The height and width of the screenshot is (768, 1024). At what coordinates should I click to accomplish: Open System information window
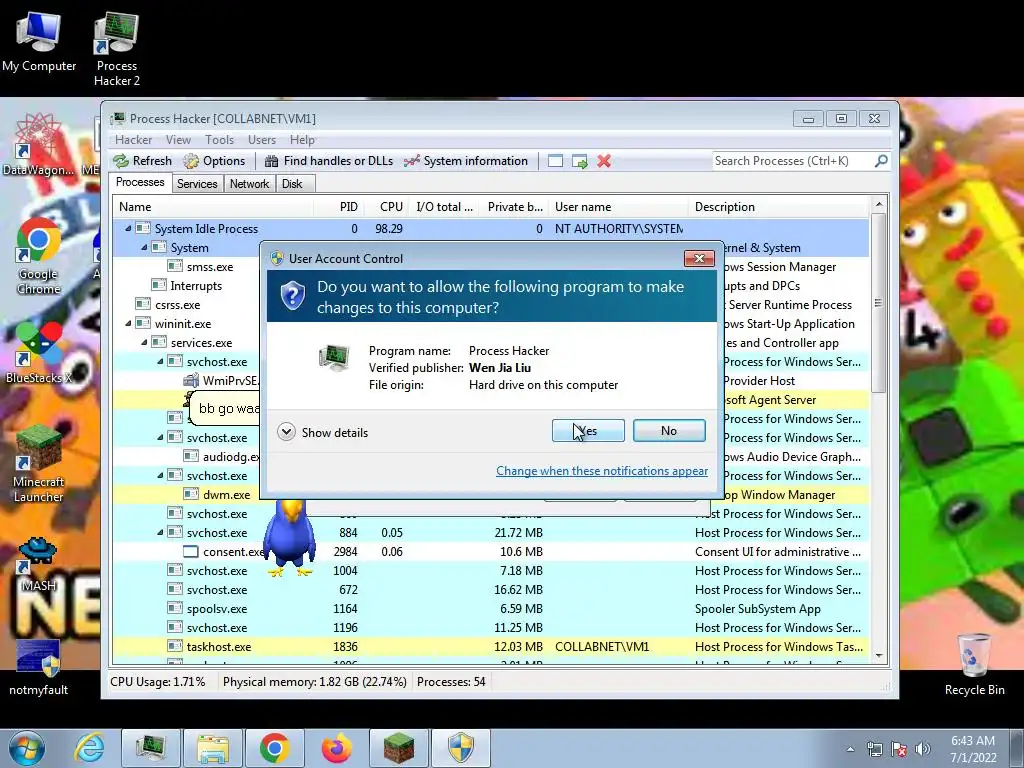(x=465, y=161)
